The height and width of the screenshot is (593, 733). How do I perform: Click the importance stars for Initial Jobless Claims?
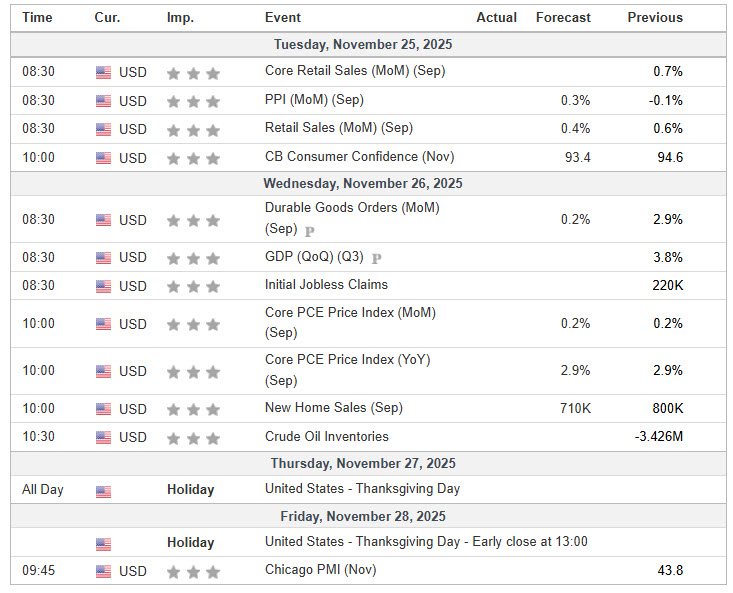(x=192, y=286)
